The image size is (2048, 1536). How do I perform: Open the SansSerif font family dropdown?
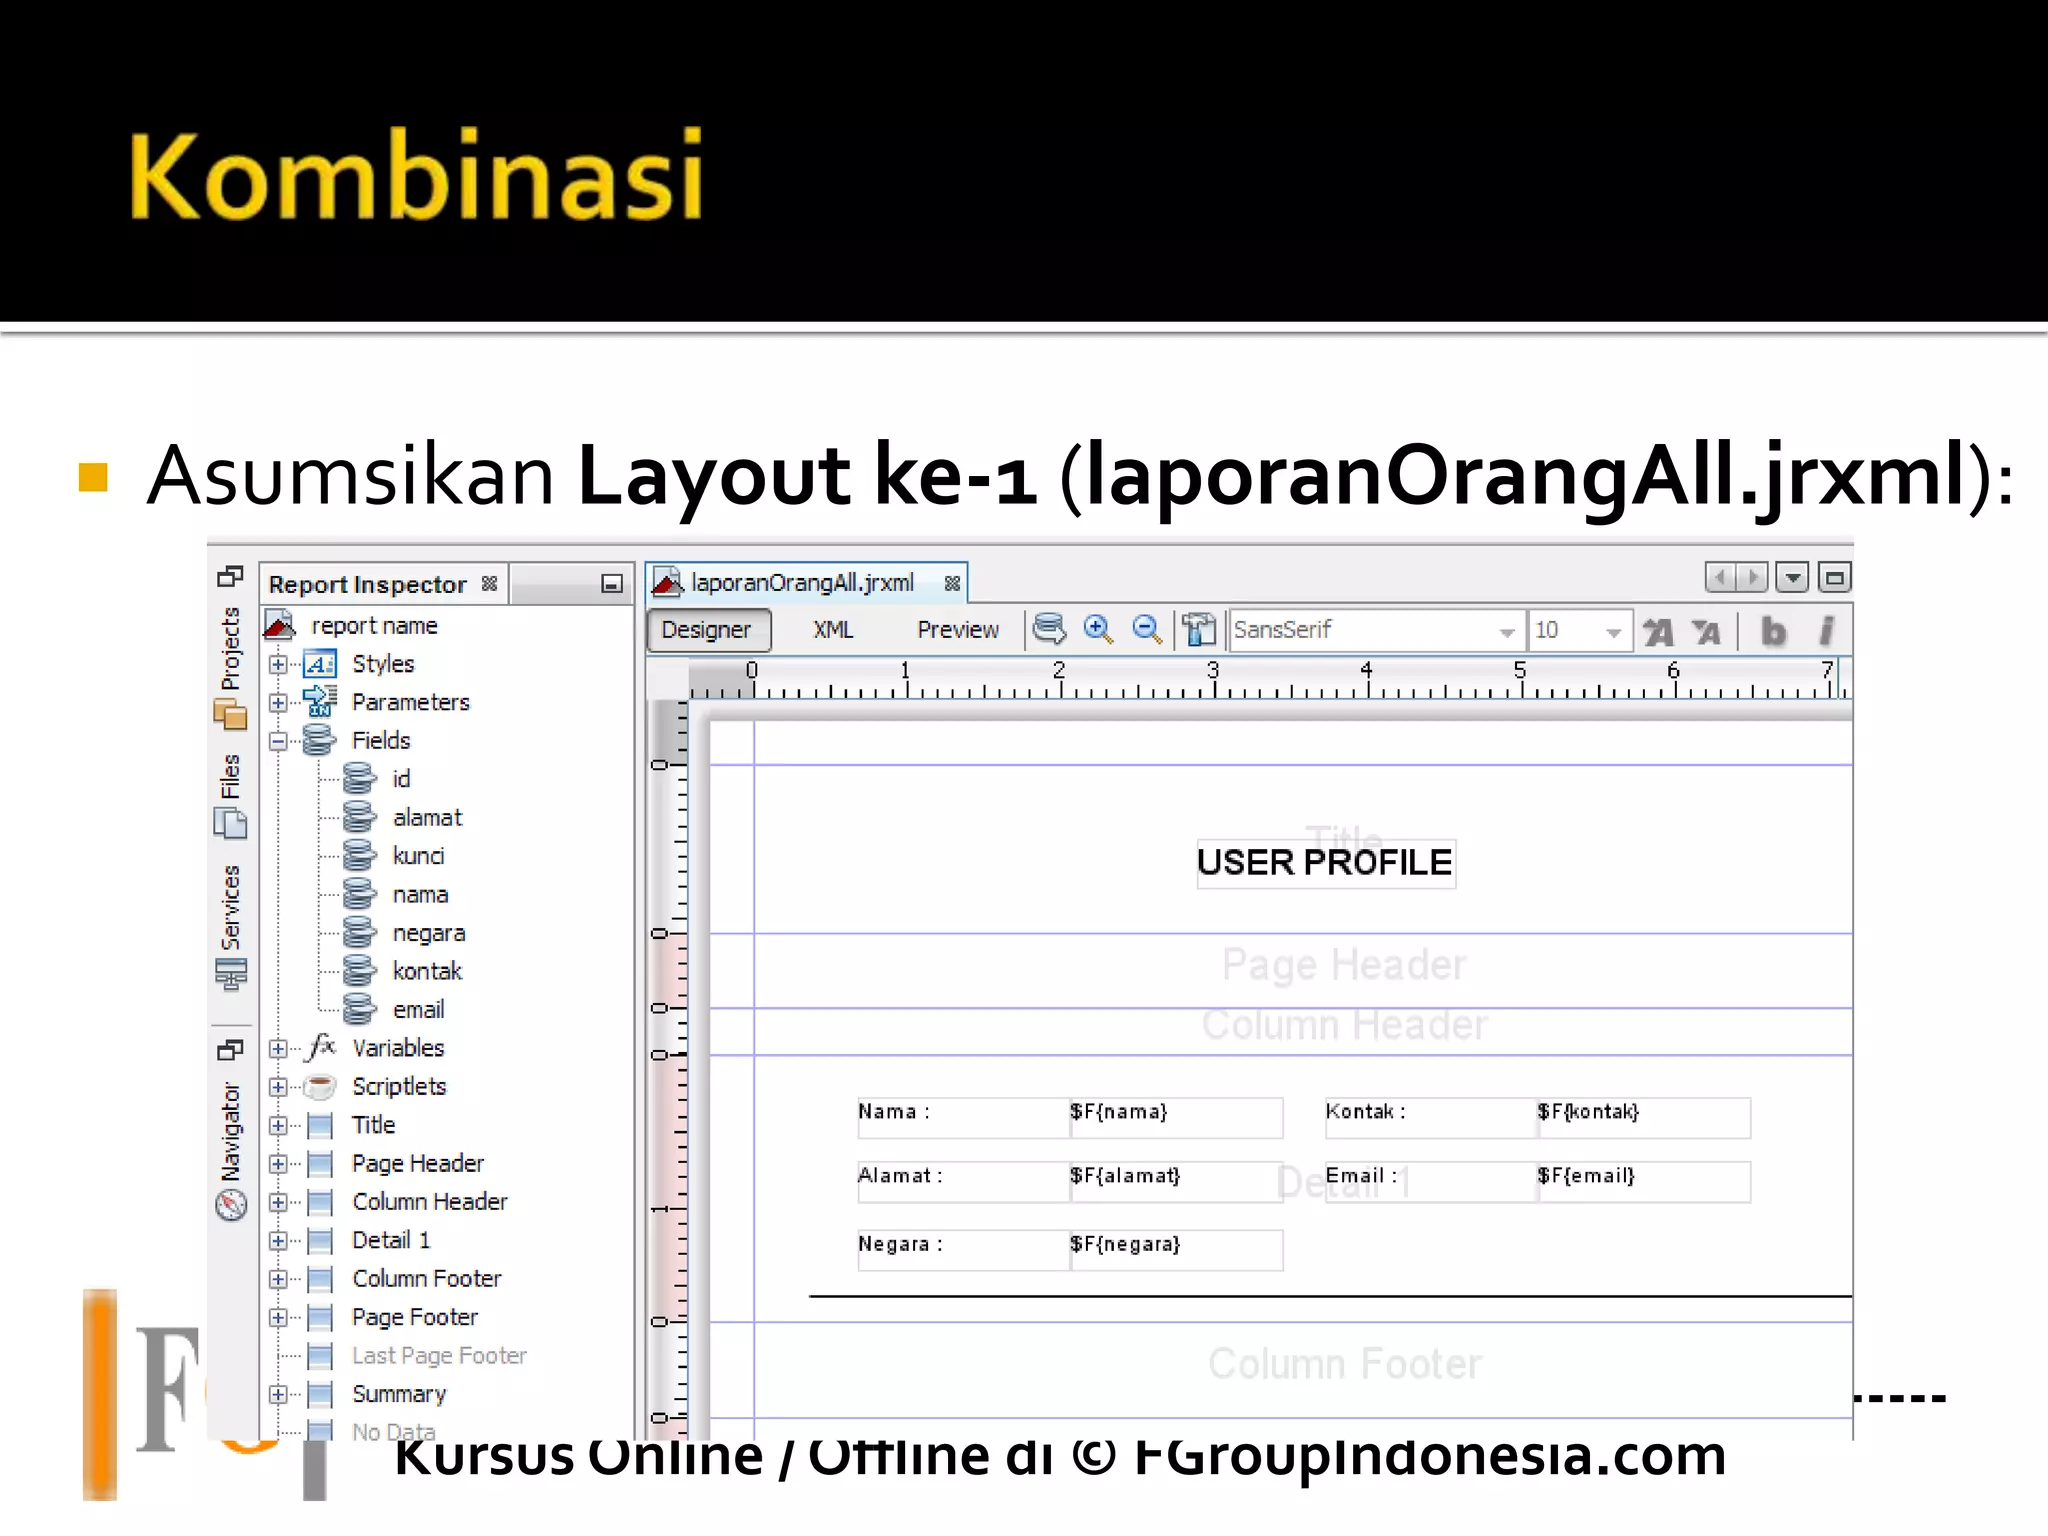[1506, 631]
